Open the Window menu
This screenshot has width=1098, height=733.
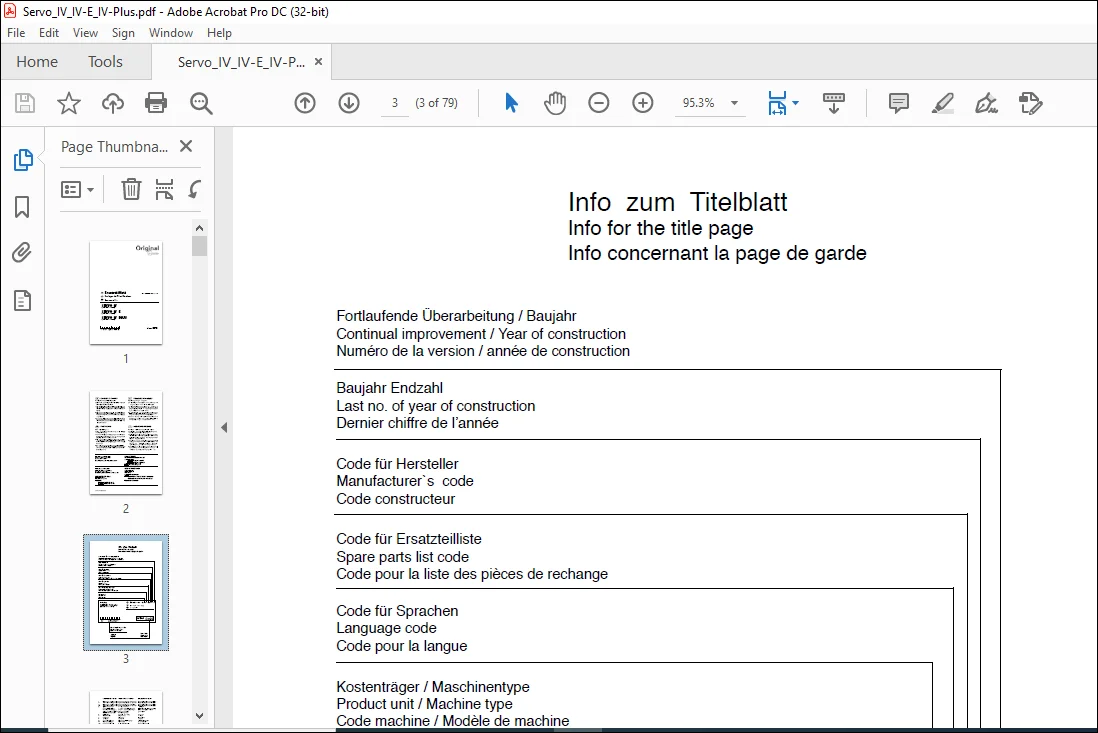tap(170, 33)
